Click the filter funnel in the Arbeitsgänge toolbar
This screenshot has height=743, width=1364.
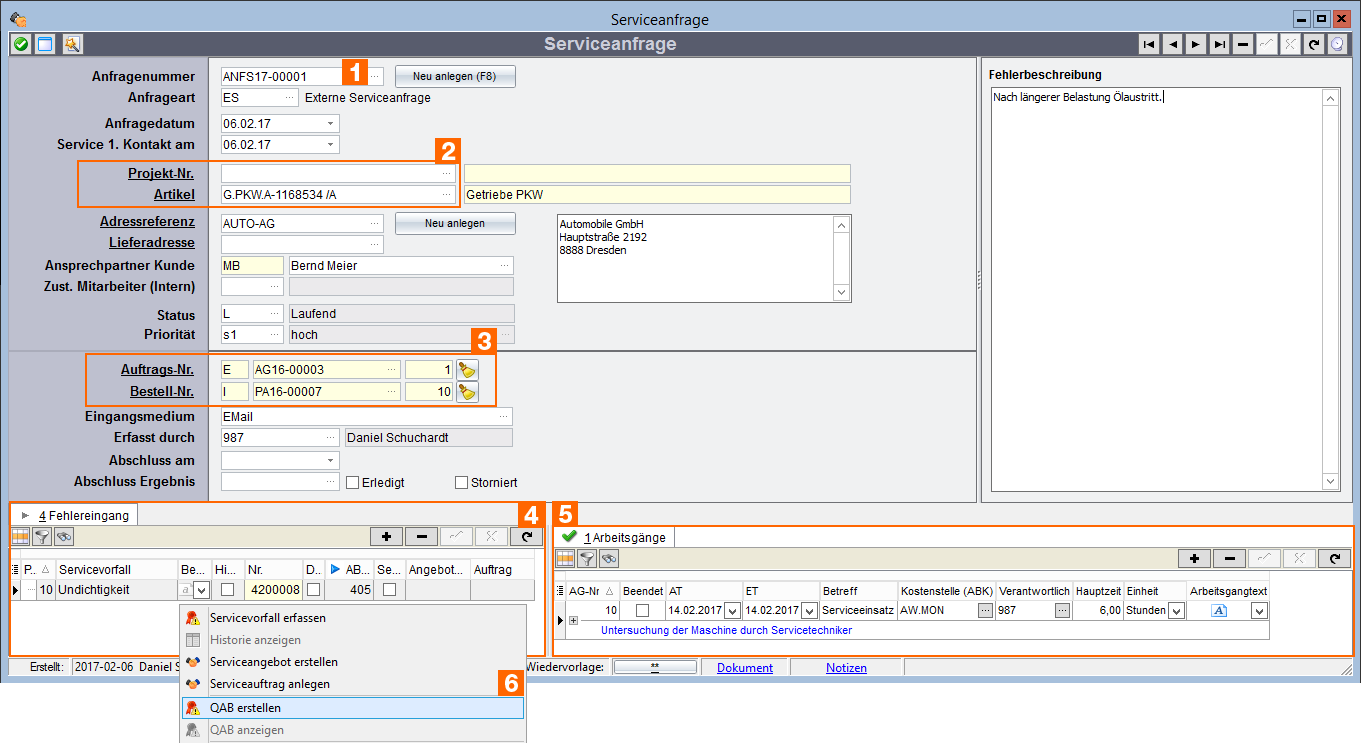click(x=587, y=558)
